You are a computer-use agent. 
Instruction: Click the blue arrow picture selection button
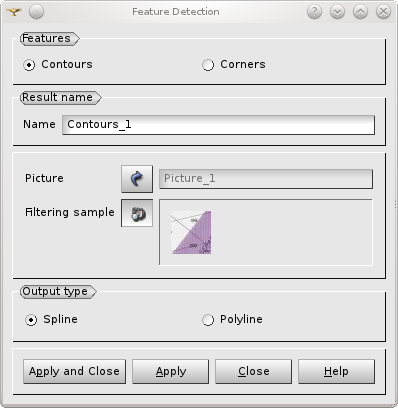137,179
